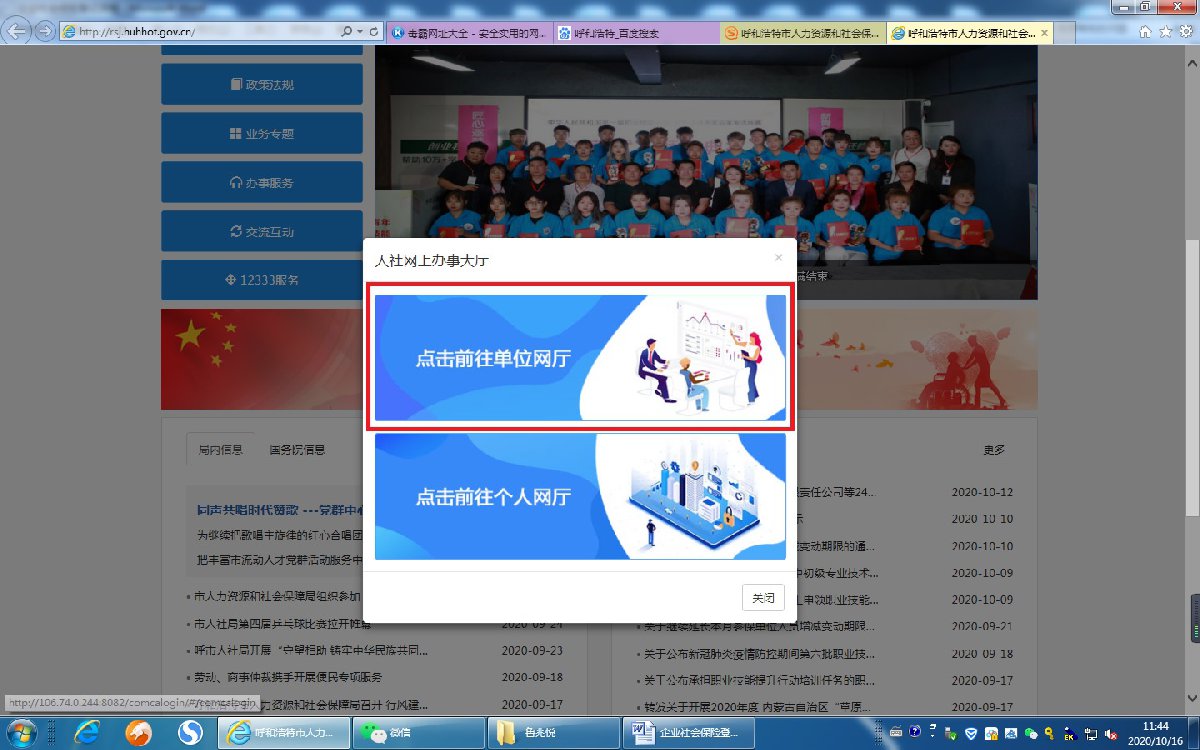Open headline 同声共唱时代赞歌
Image resolution: width=1200 pixels, height=750 pixels.
click(278, 508)
